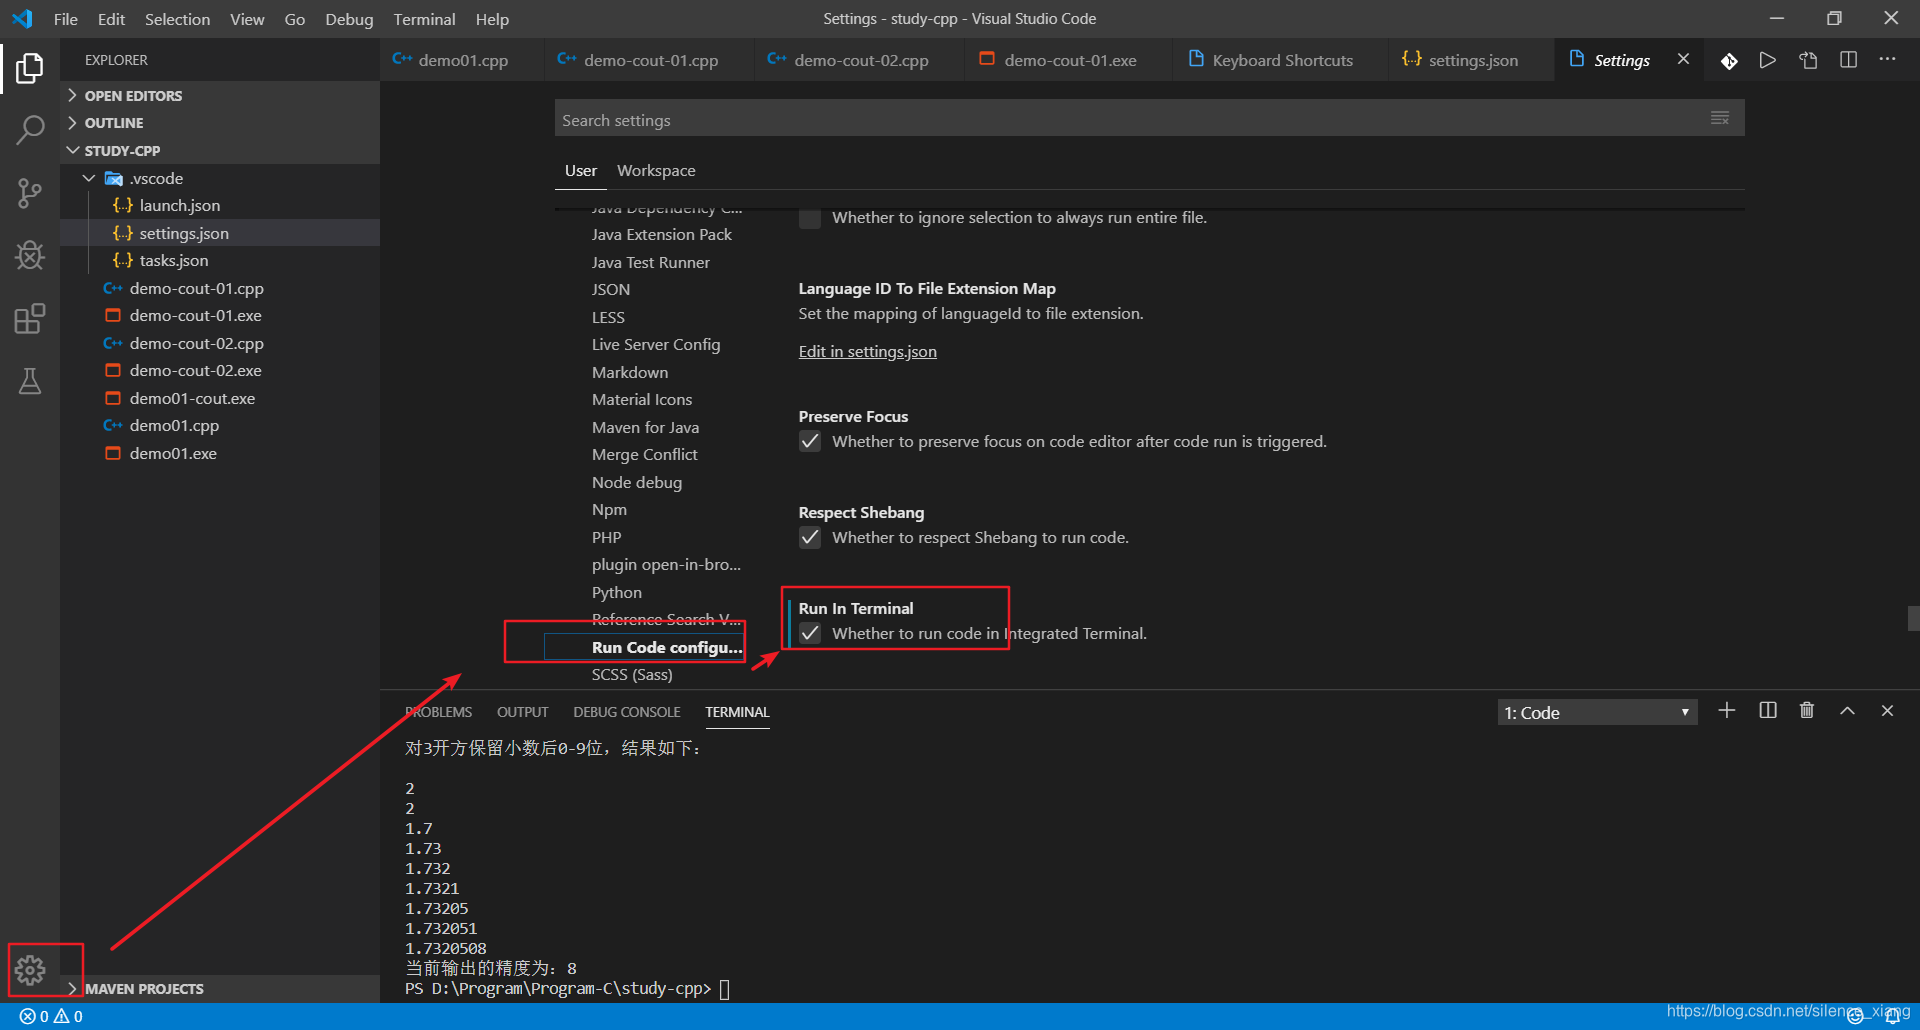Open the terminal selector dropdown '1: Code'
This screenshot has width=1920, height=1030.
1597,713
